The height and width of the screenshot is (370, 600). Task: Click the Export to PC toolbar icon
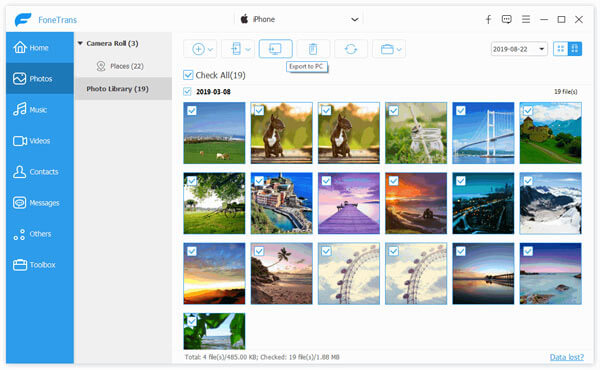[276, 49]
